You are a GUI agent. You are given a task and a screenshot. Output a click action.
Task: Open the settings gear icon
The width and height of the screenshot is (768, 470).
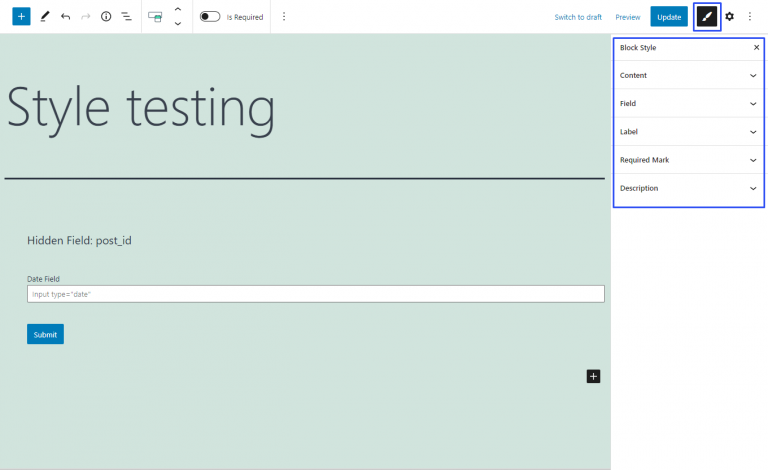[x=730, y=17]
